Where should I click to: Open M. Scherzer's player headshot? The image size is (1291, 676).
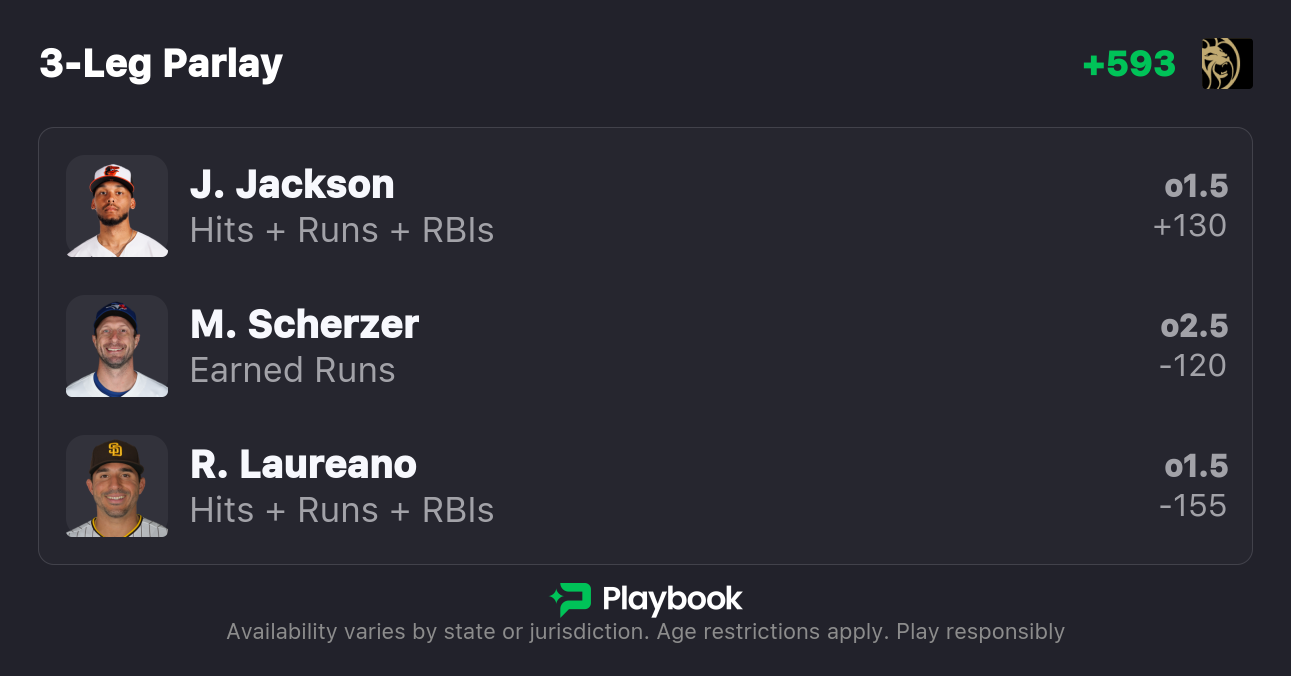[x=117, y=346]
